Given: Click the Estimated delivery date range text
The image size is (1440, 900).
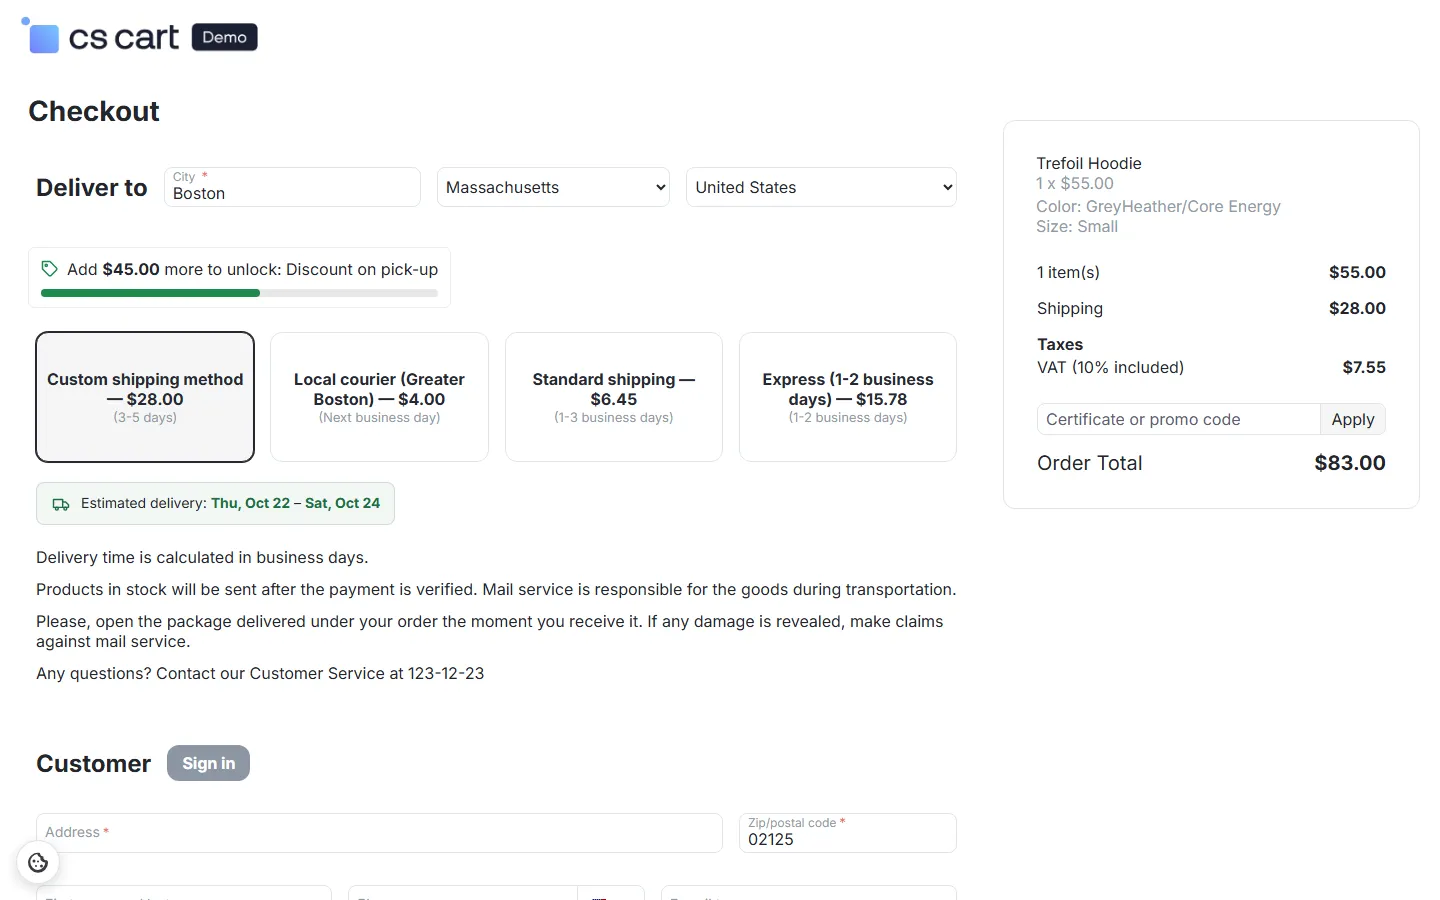Looking at the screenshot, I should (x=295, y=503).
